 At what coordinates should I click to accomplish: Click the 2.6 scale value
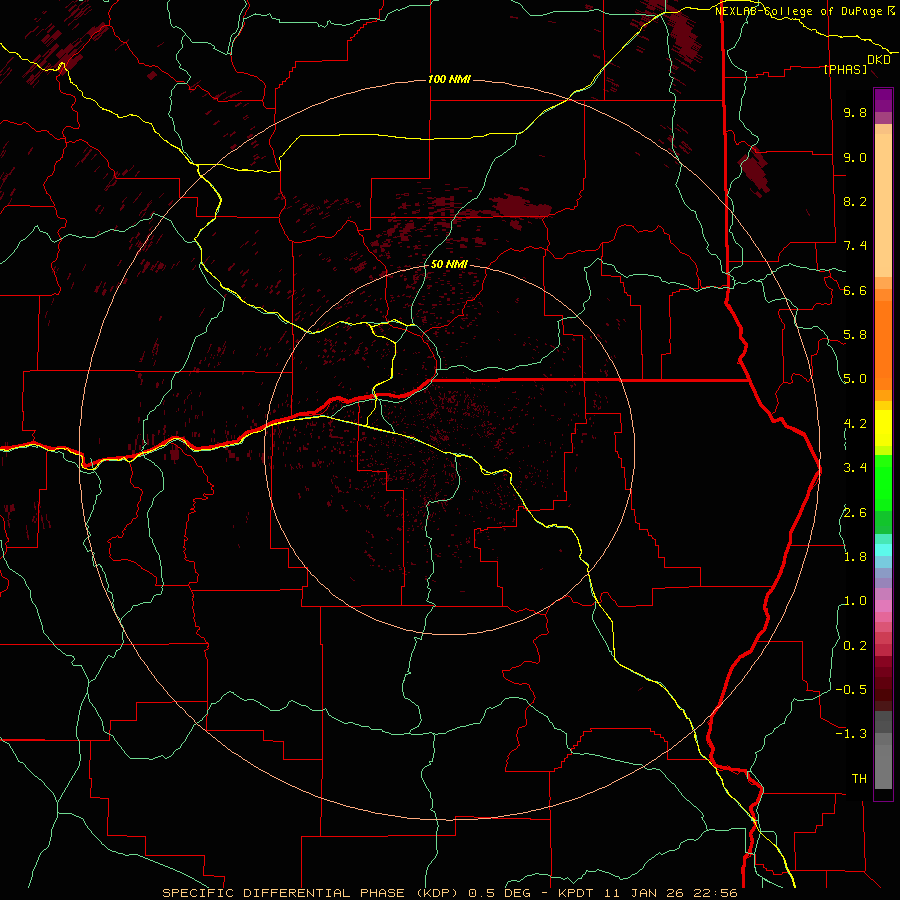(855, 513)
